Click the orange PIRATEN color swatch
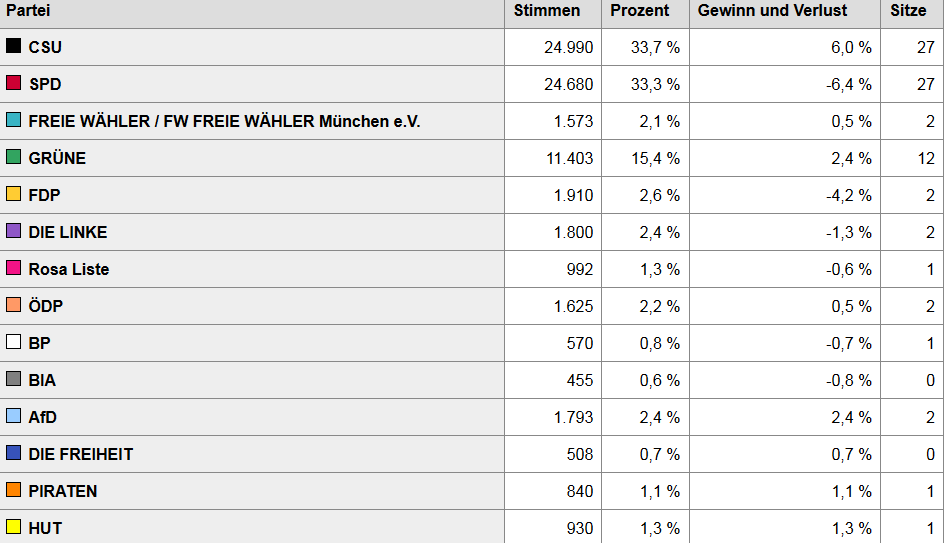This screenshot has height=543, width=944. (14, 490)
